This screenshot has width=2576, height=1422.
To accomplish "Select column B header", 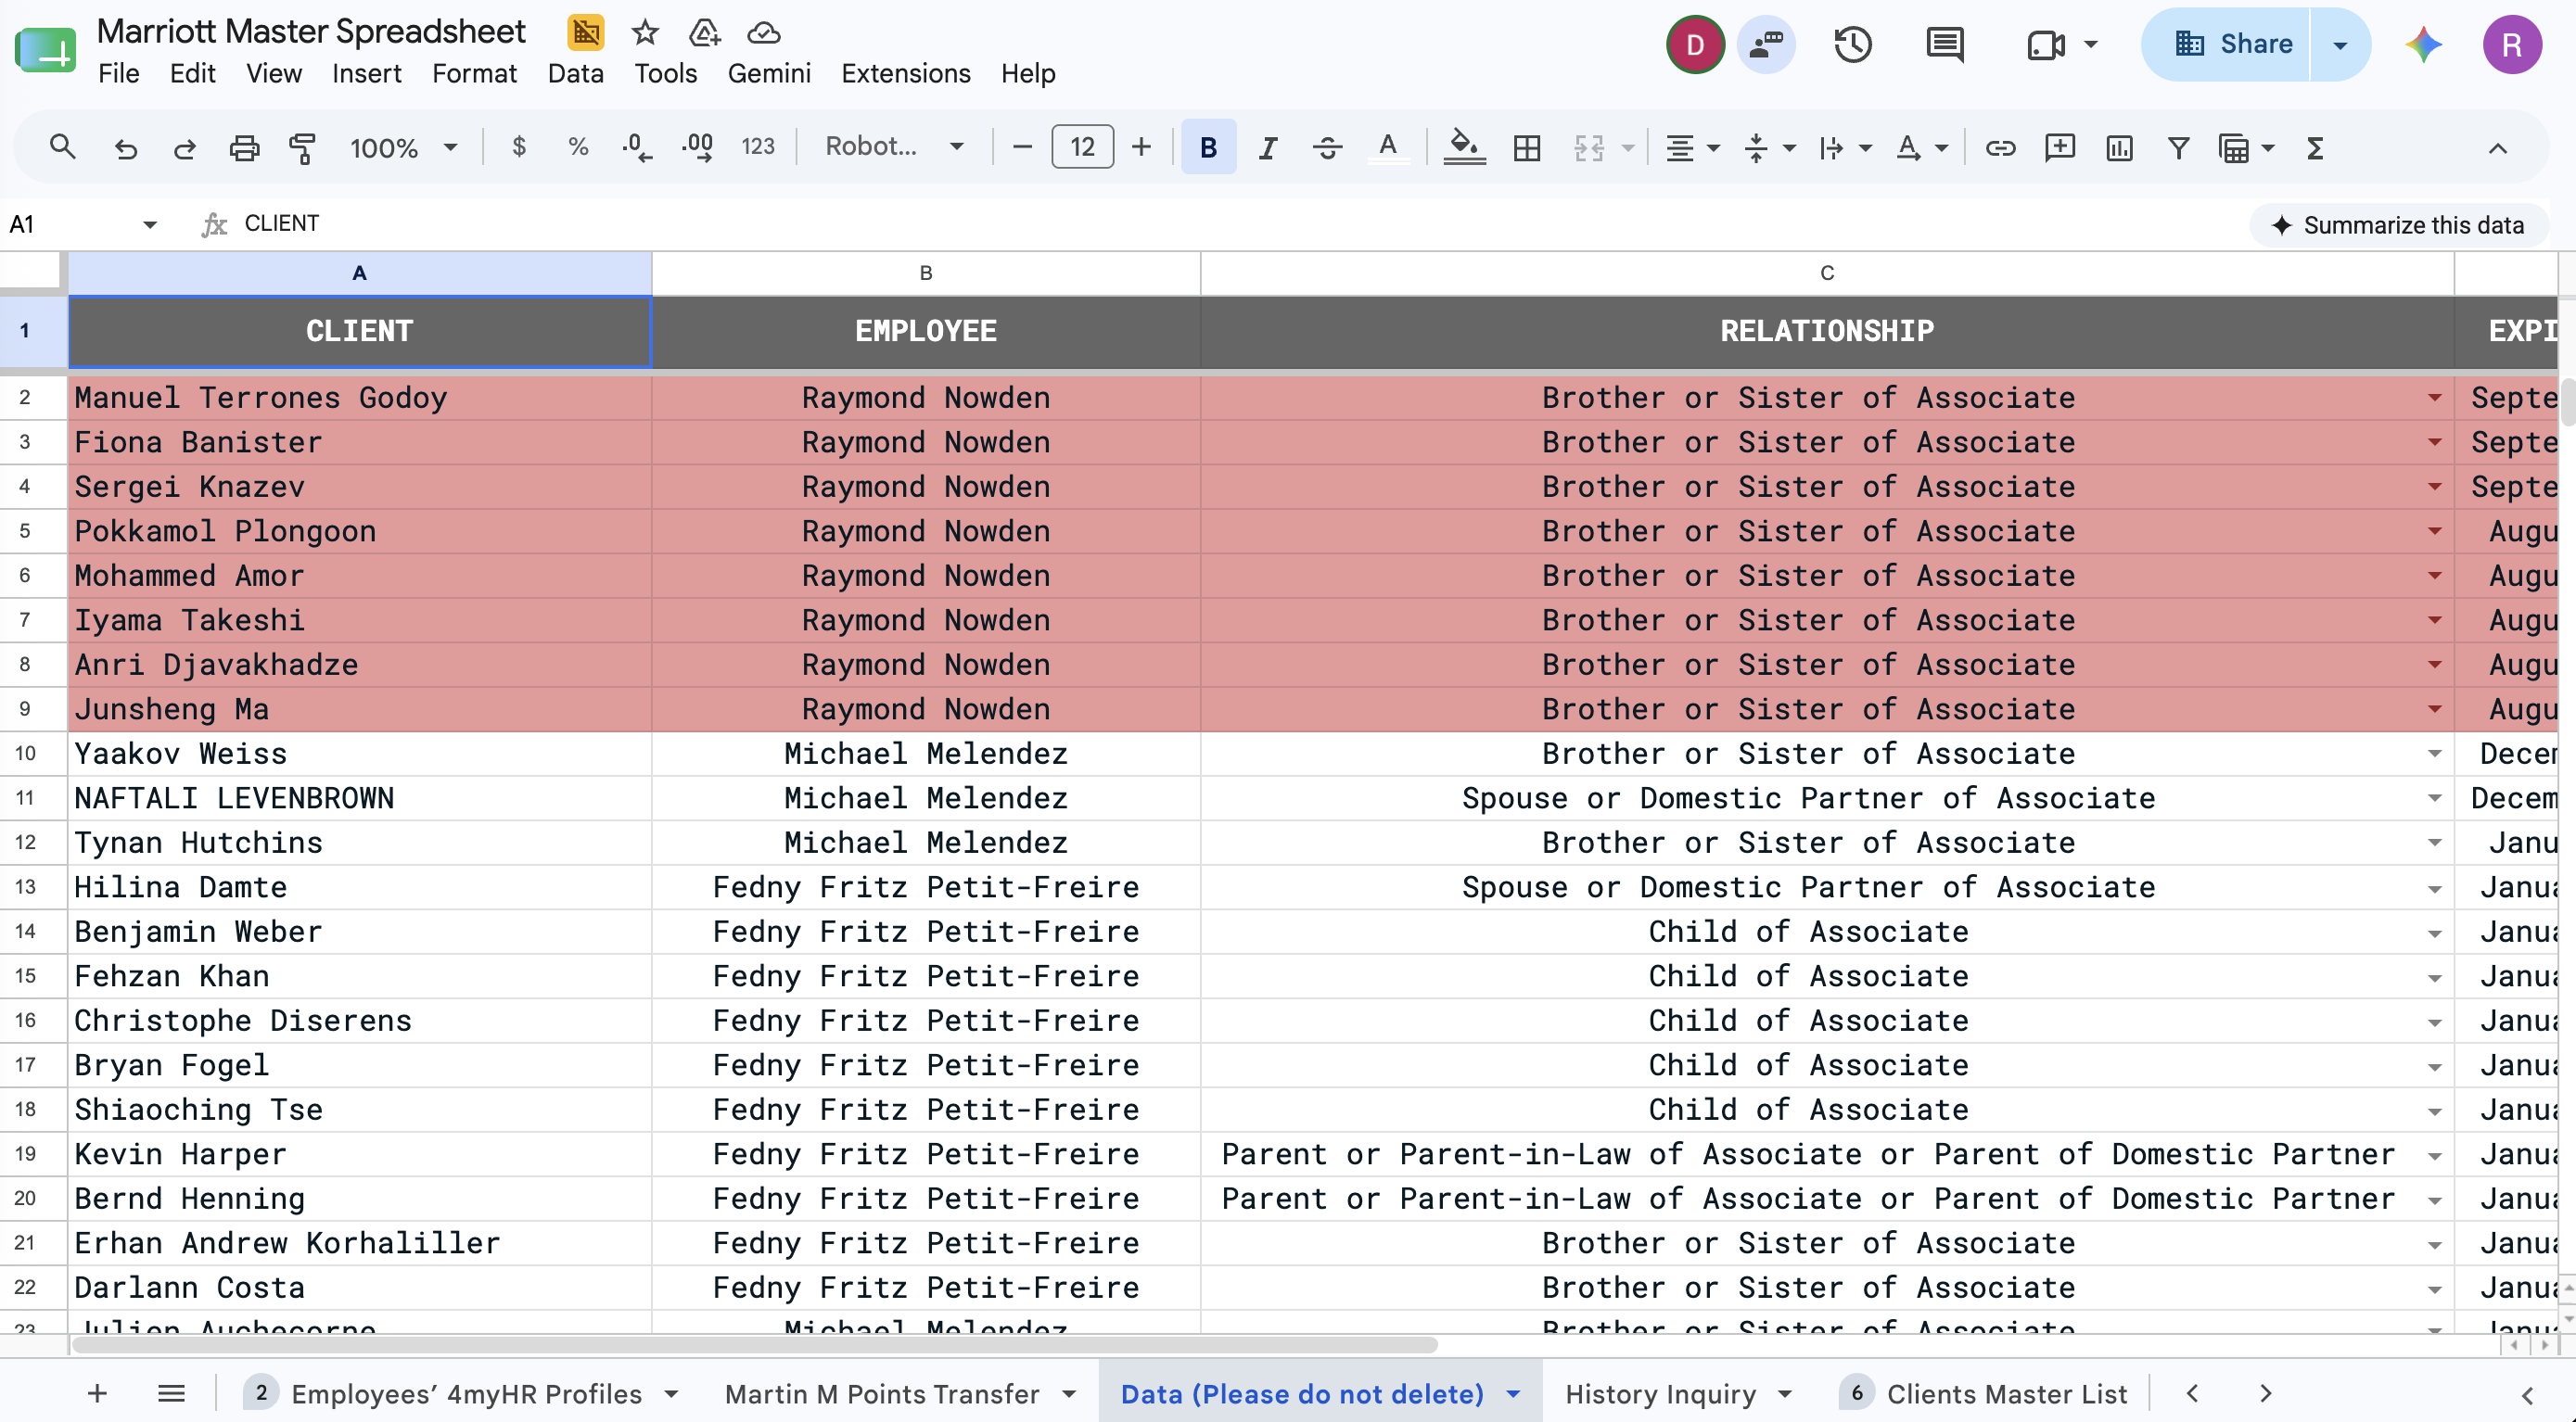I will [925, 273].
